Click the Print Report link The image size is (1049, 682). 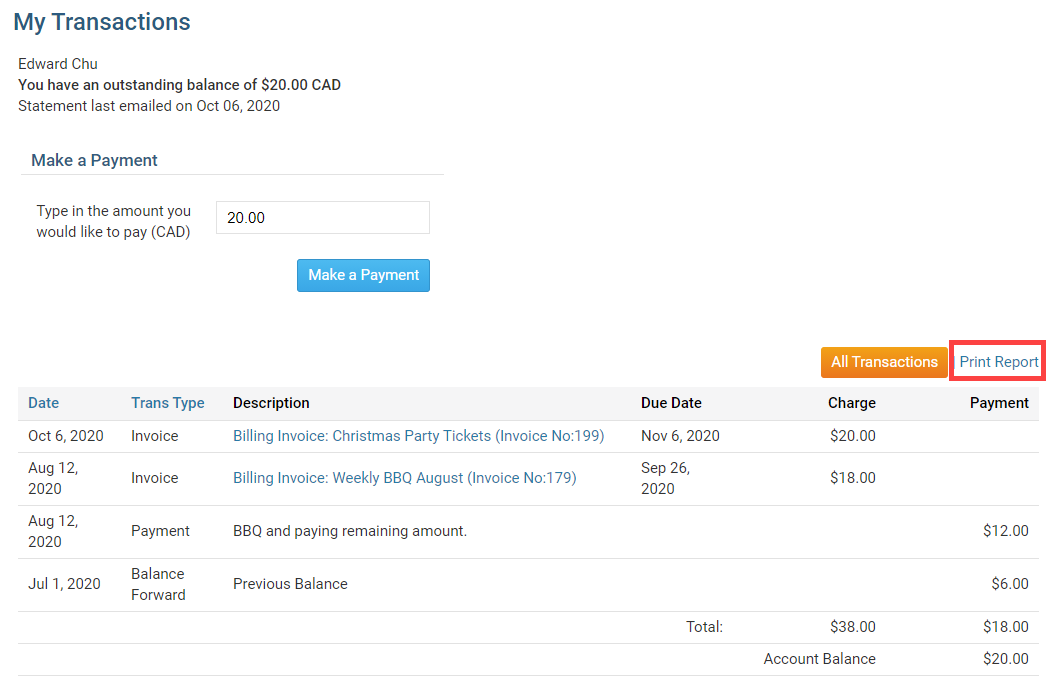(998, 362)
